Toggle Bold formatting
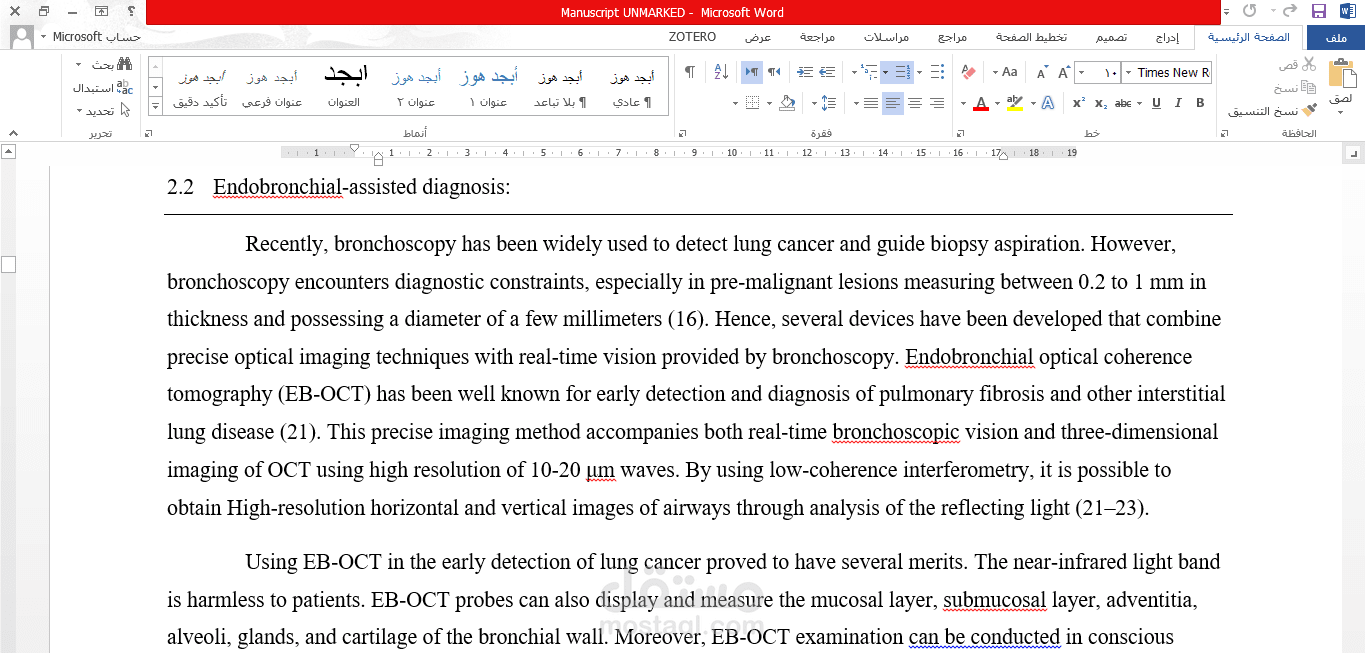Image resolution: width=1365 pixels, height=653 pixels. pyautogui.click(x=1200, y=103)
